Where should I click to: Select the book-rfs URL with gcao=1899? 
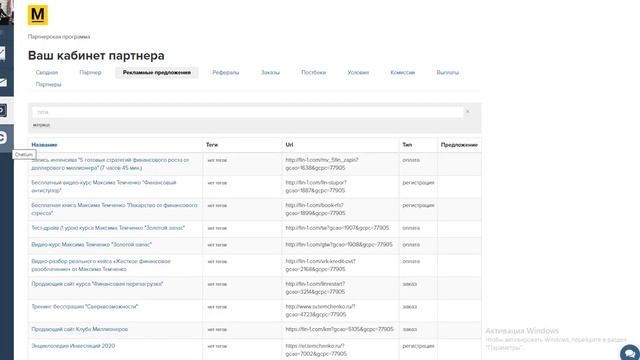pyautogui.click(x=316, y=209)
